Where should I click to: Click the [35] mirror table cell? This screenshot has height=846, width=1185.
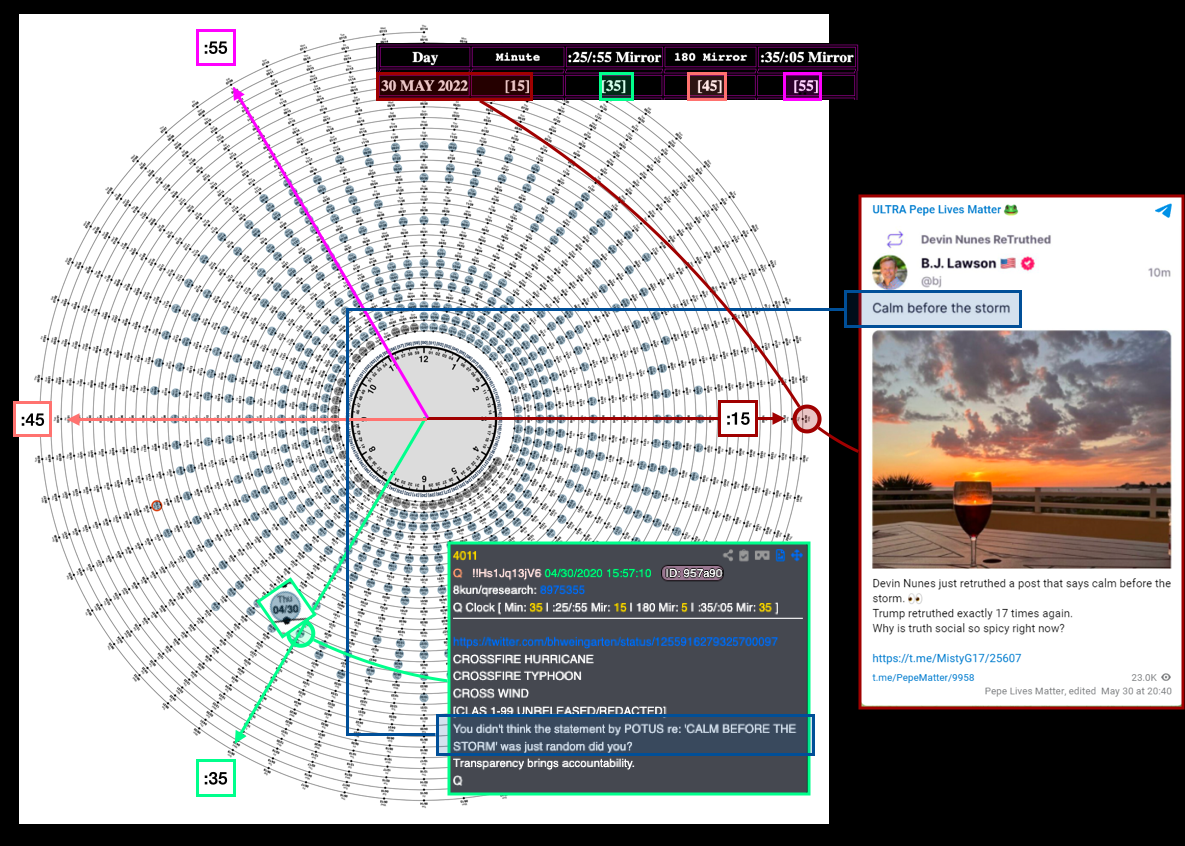[614, 85]
